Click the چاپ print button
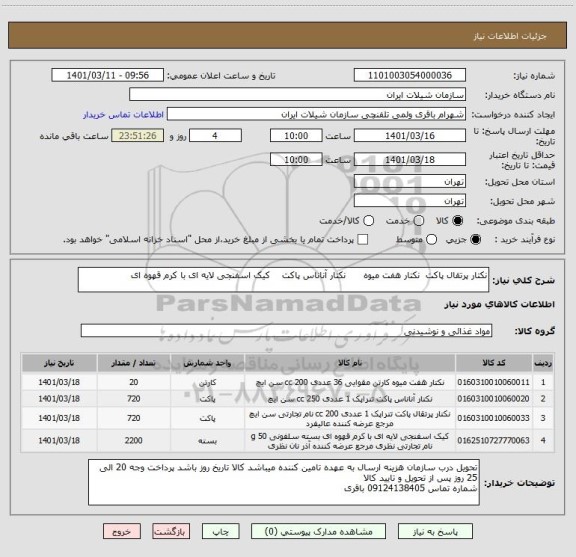This screenshot has height=557, width=576. click(x=221, y=532)
